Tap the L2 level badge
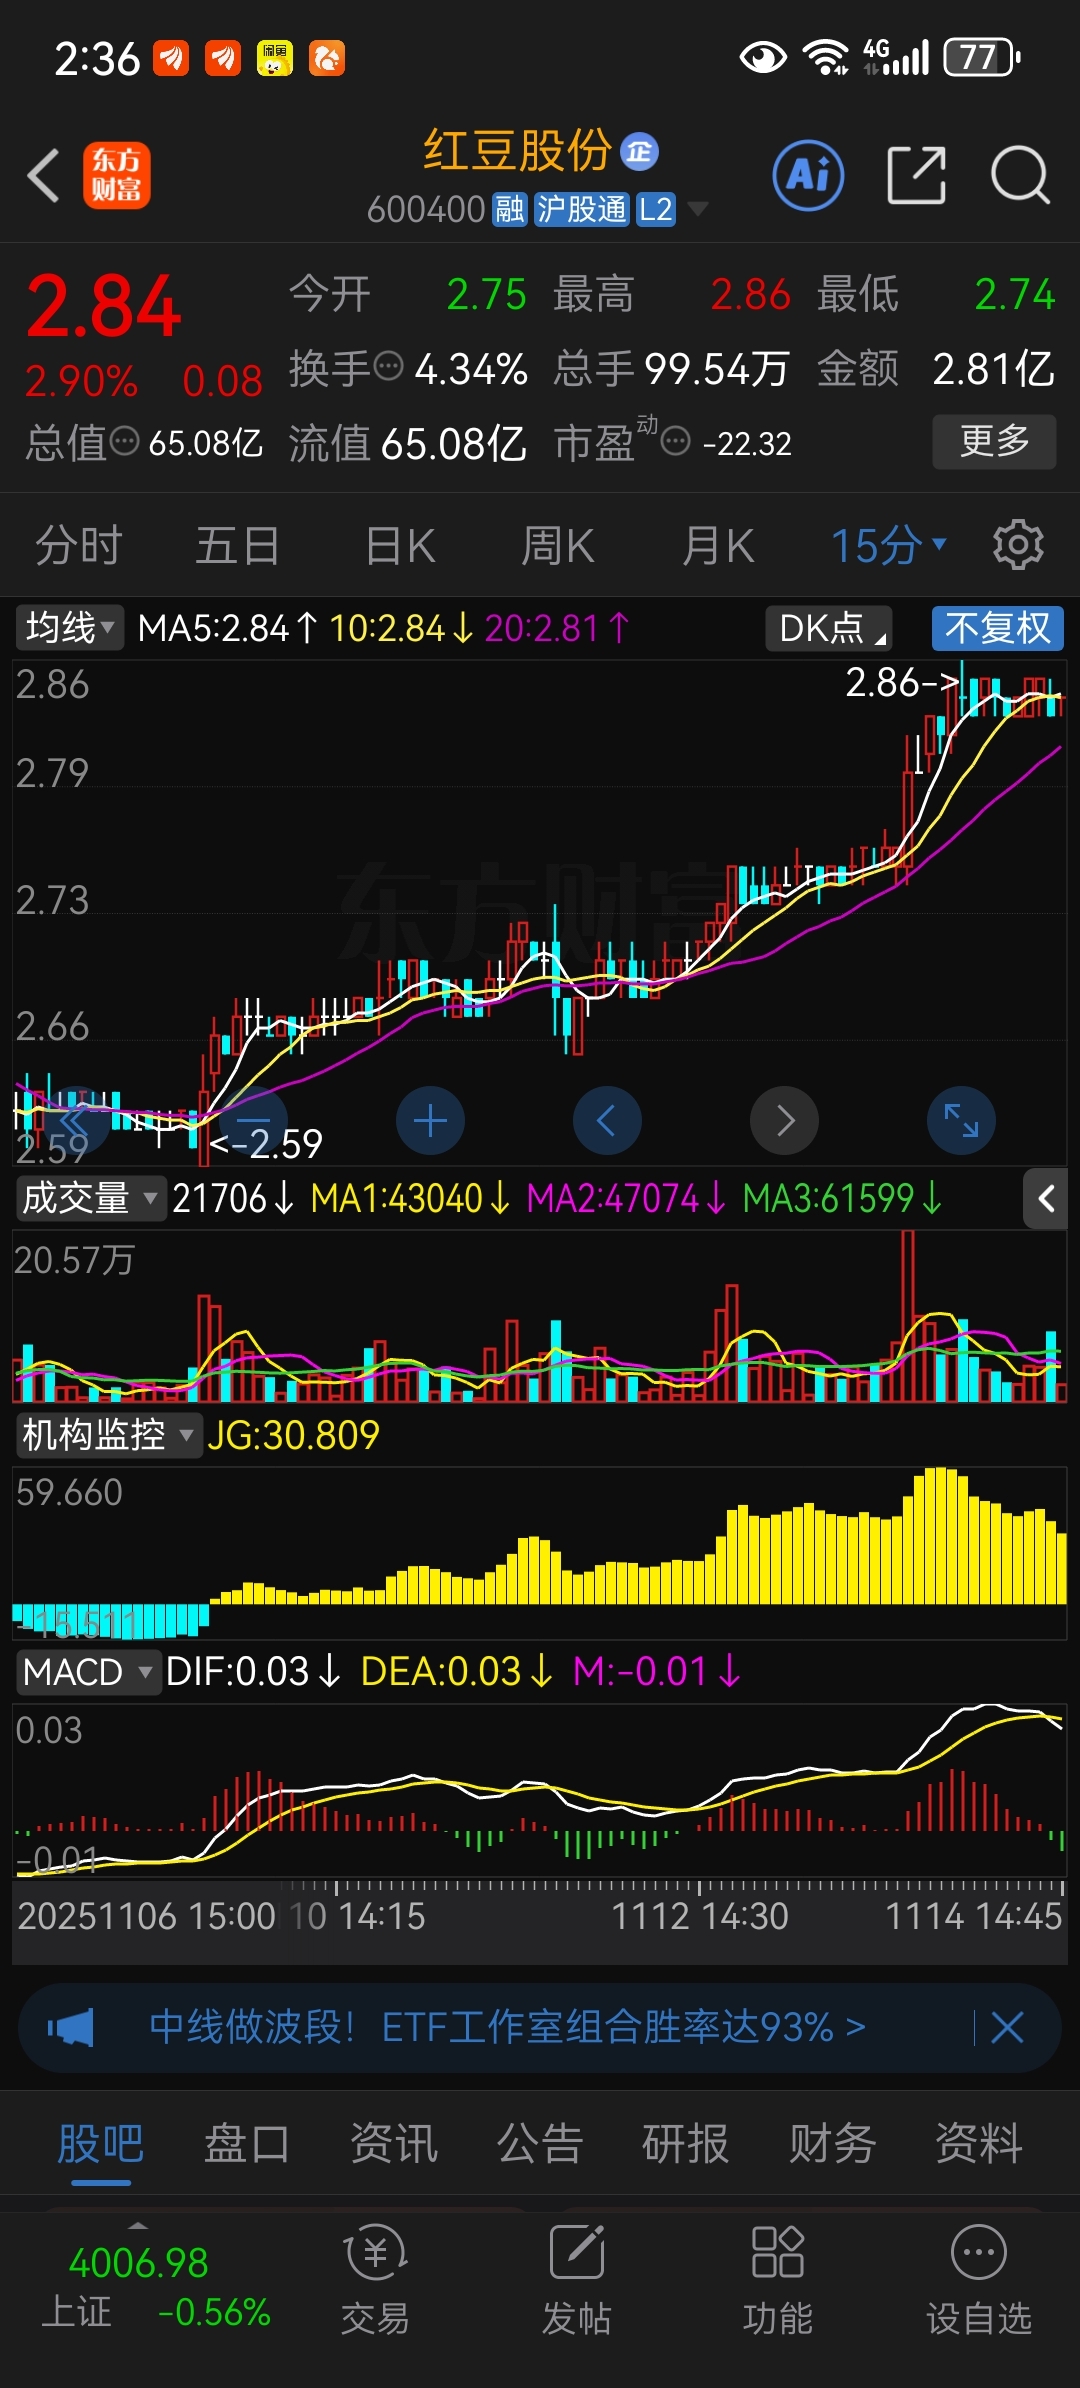 pos(656,210)
